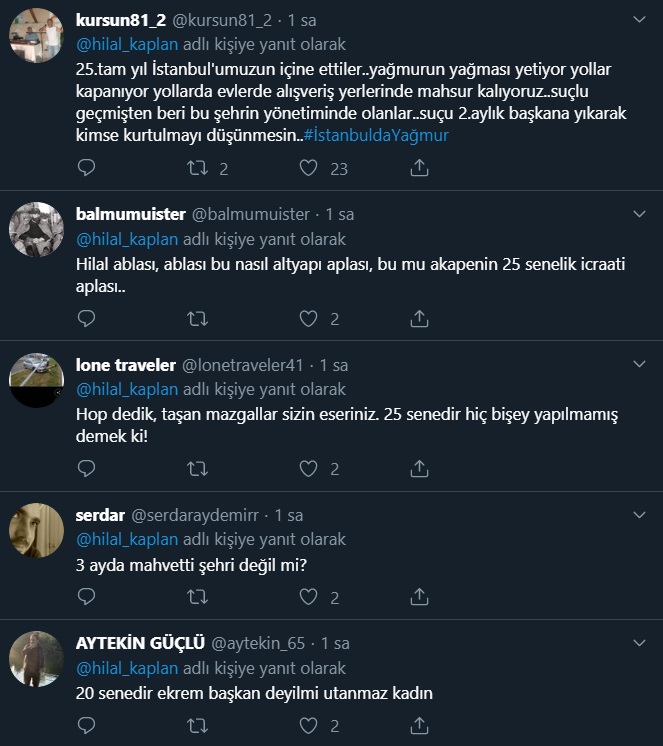
Task: Like balmumuister's tweet
Action: click(309, 319)
